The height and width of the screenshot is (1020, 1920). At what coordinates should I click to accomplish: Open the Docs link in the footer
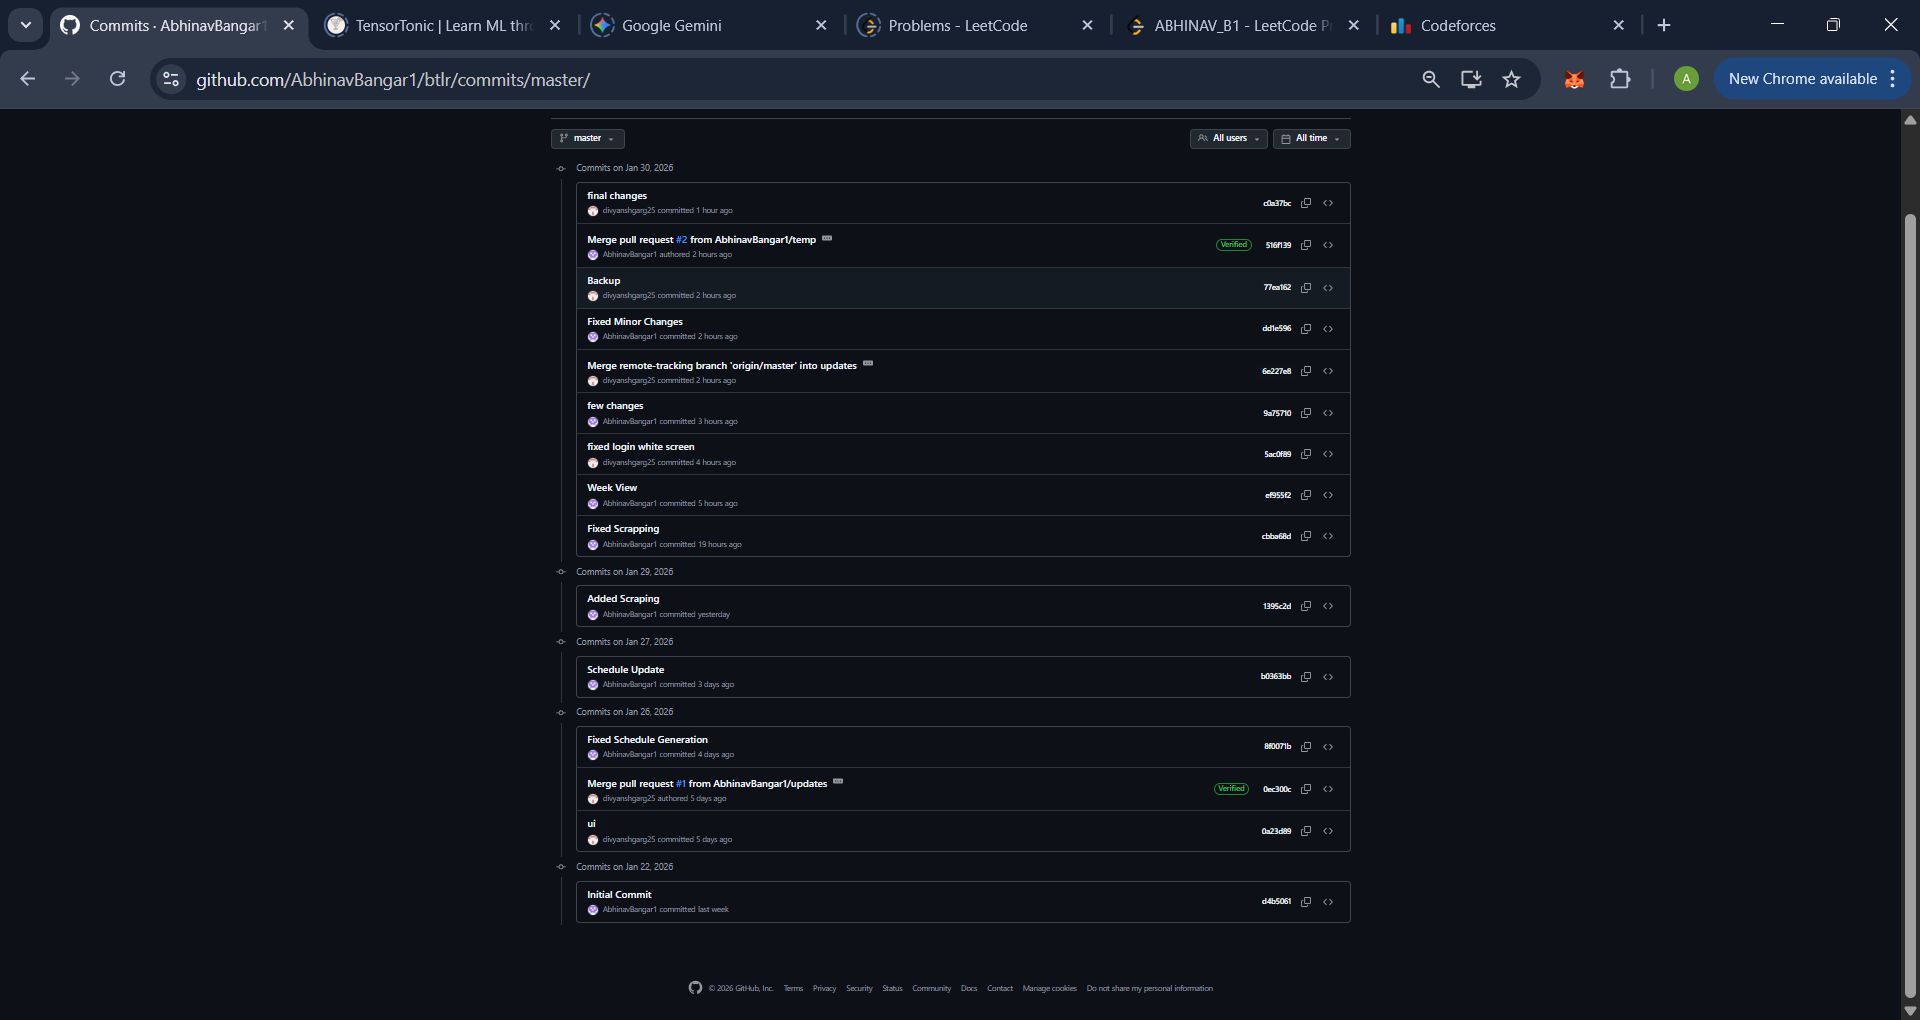pos(969,988)
